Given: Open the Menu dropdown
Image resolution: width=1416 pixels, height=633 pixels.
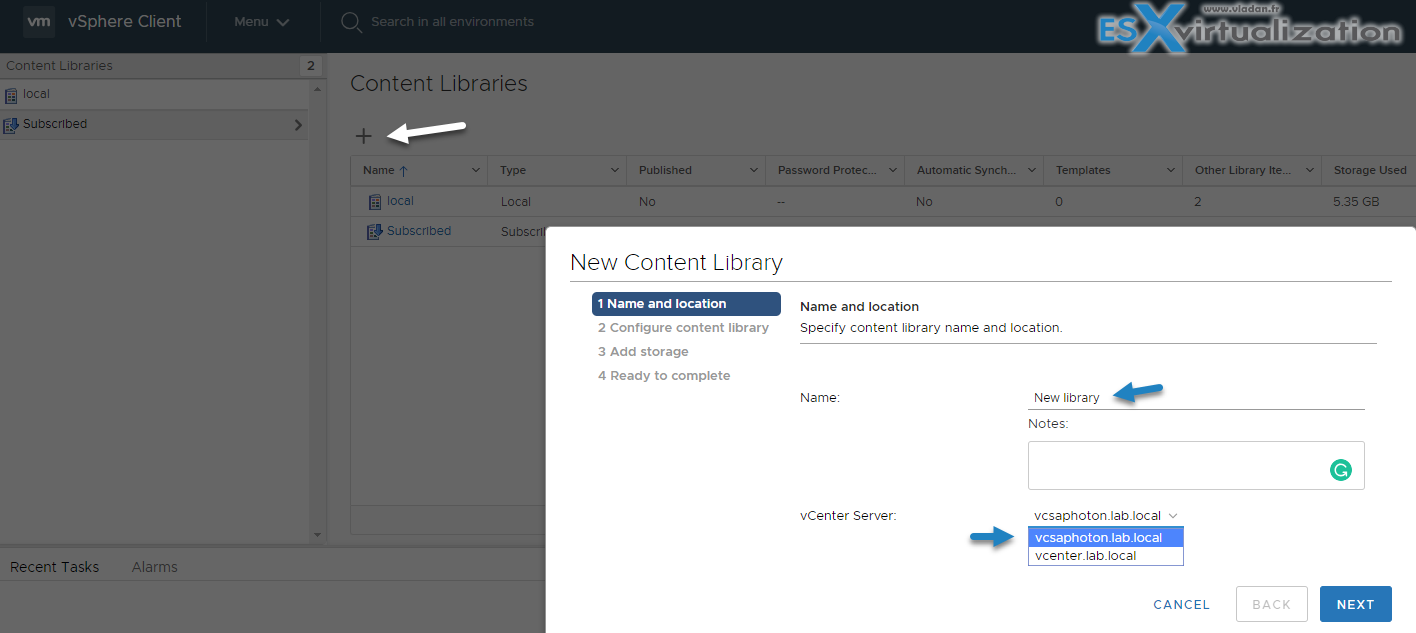Looking at the screenshot, I should click(262, 22).
